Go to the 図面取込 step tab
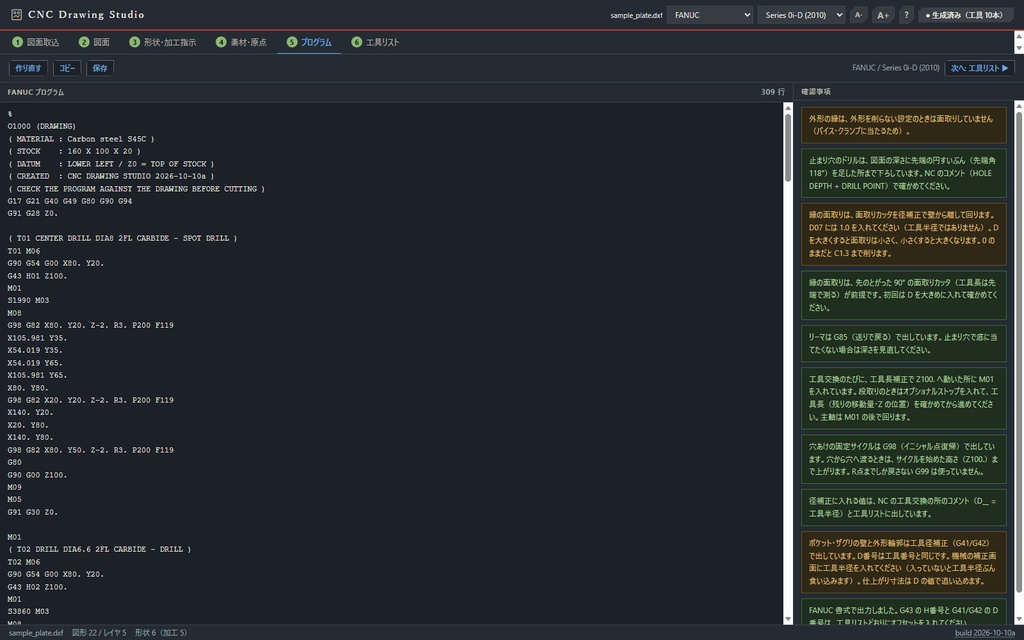Screen dimensions: 1024x640 (x=35, y=42)
